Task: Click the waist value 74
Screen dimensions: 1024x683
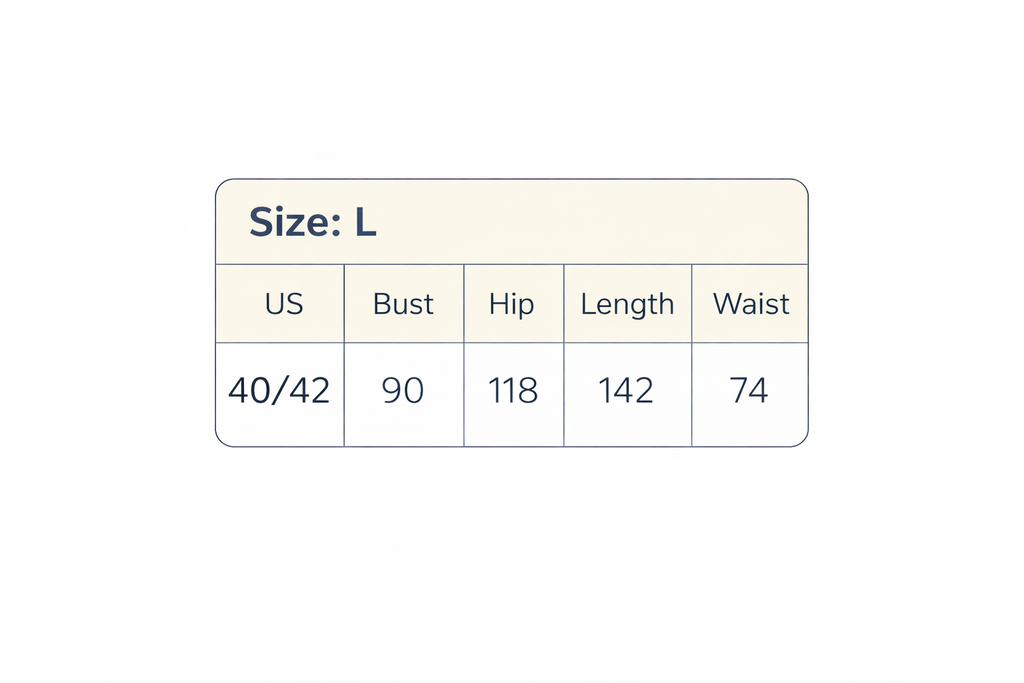Action: coord(749,391)
